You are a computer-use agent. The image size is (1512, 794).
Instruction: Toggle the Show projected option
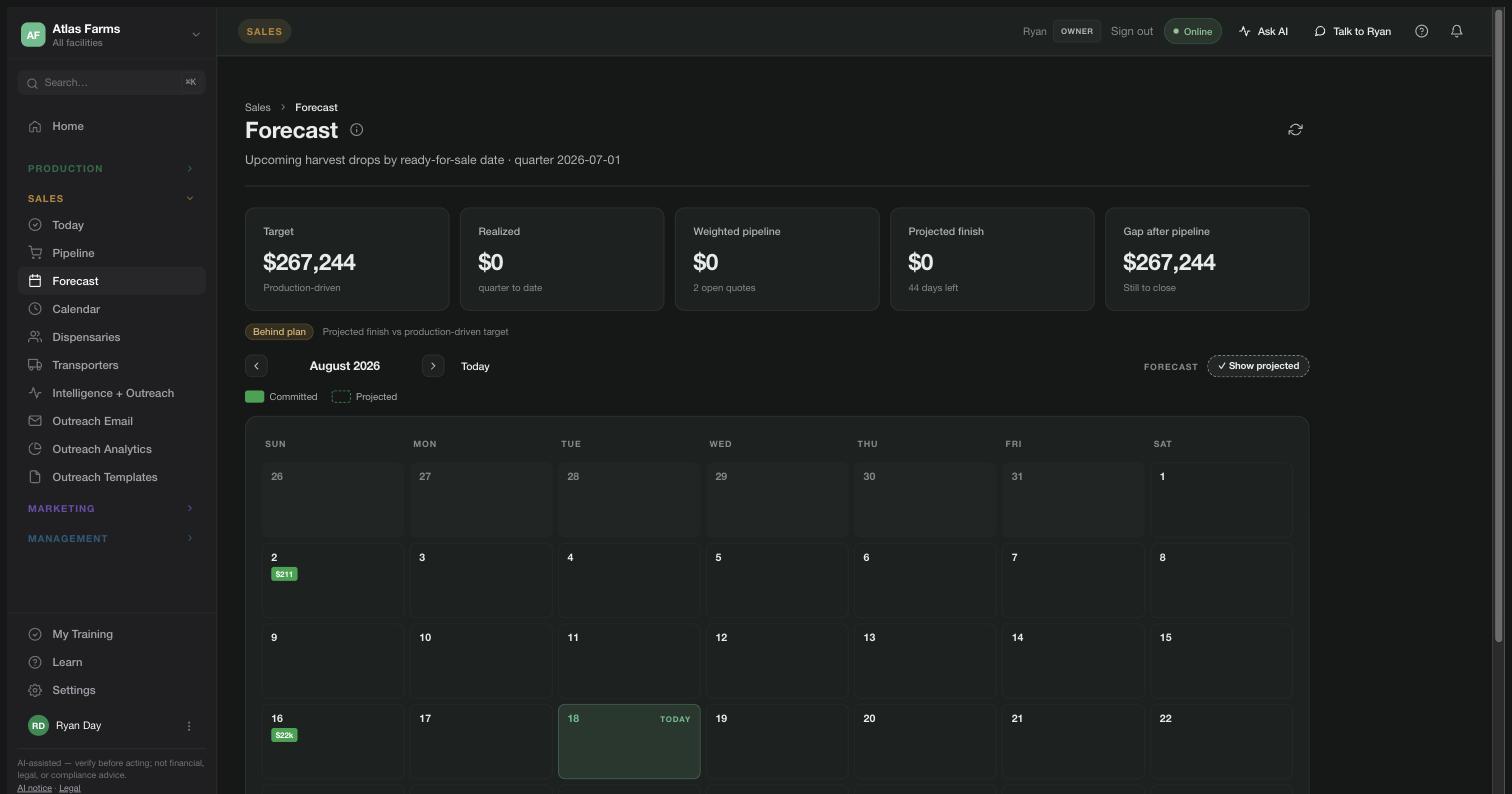tap(1258, 366)
